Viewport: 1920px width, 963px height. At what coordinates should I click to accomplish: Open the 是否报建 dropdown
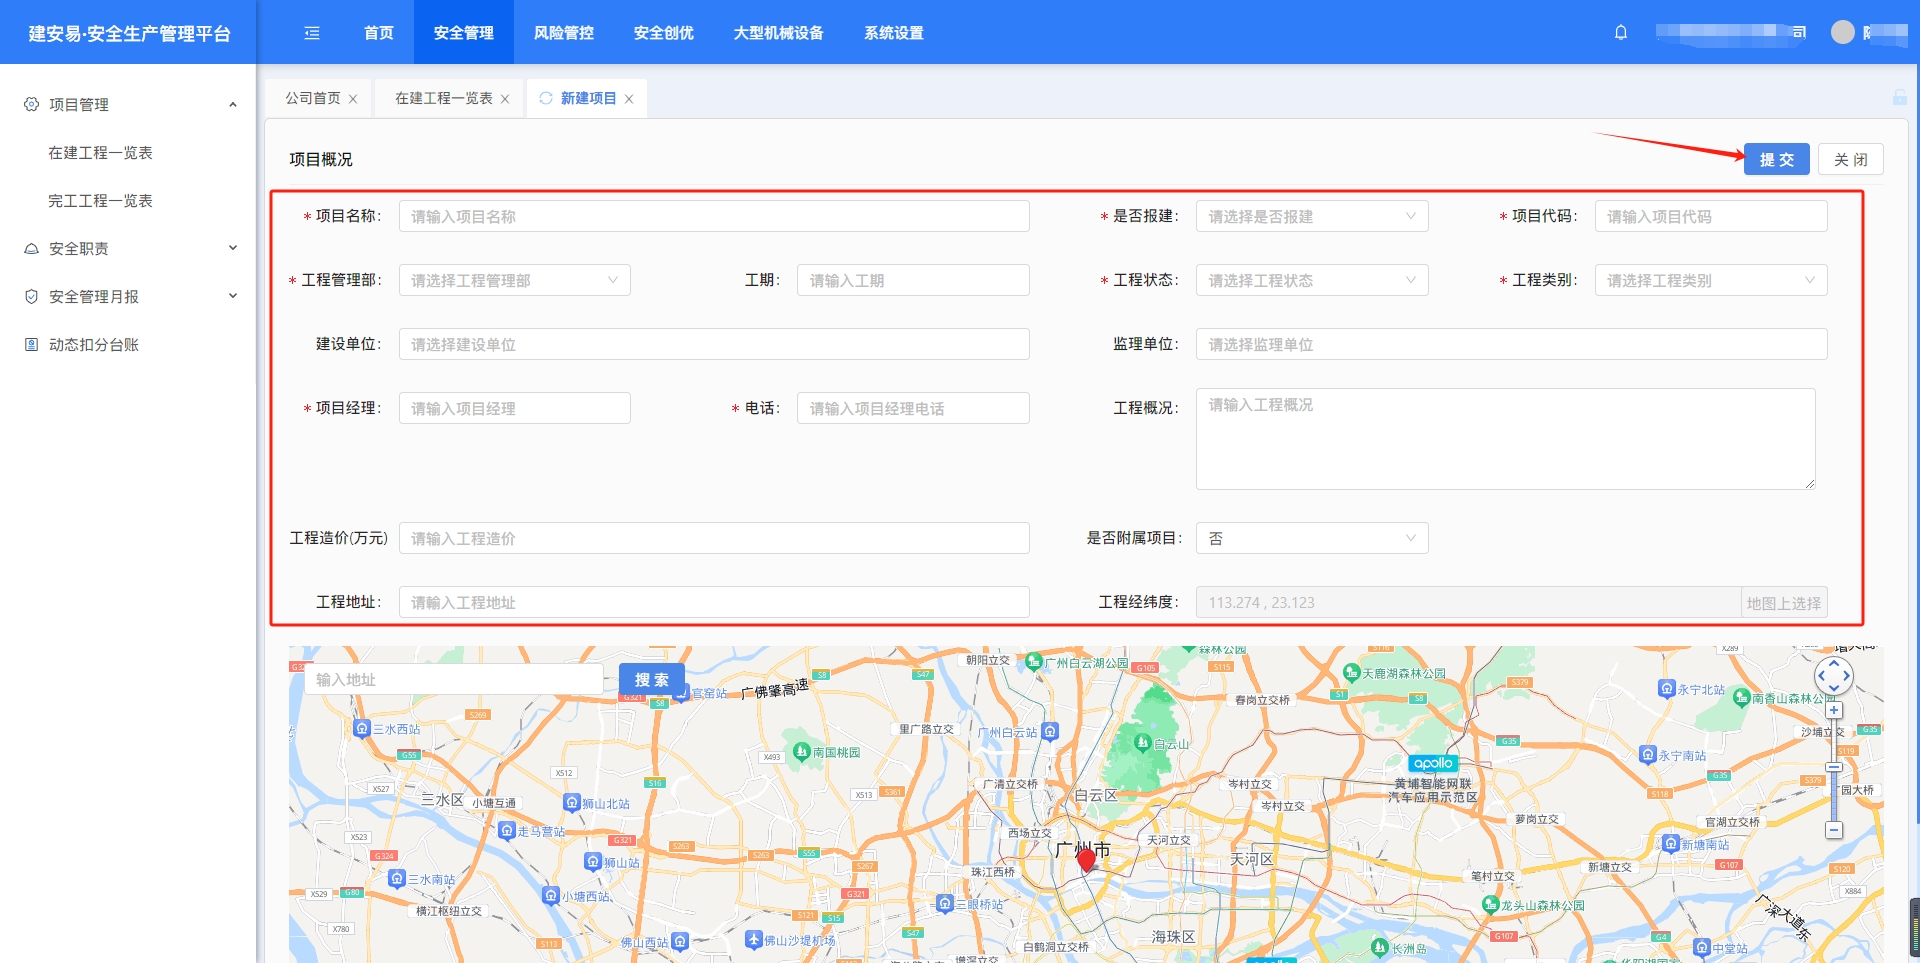1311,216
